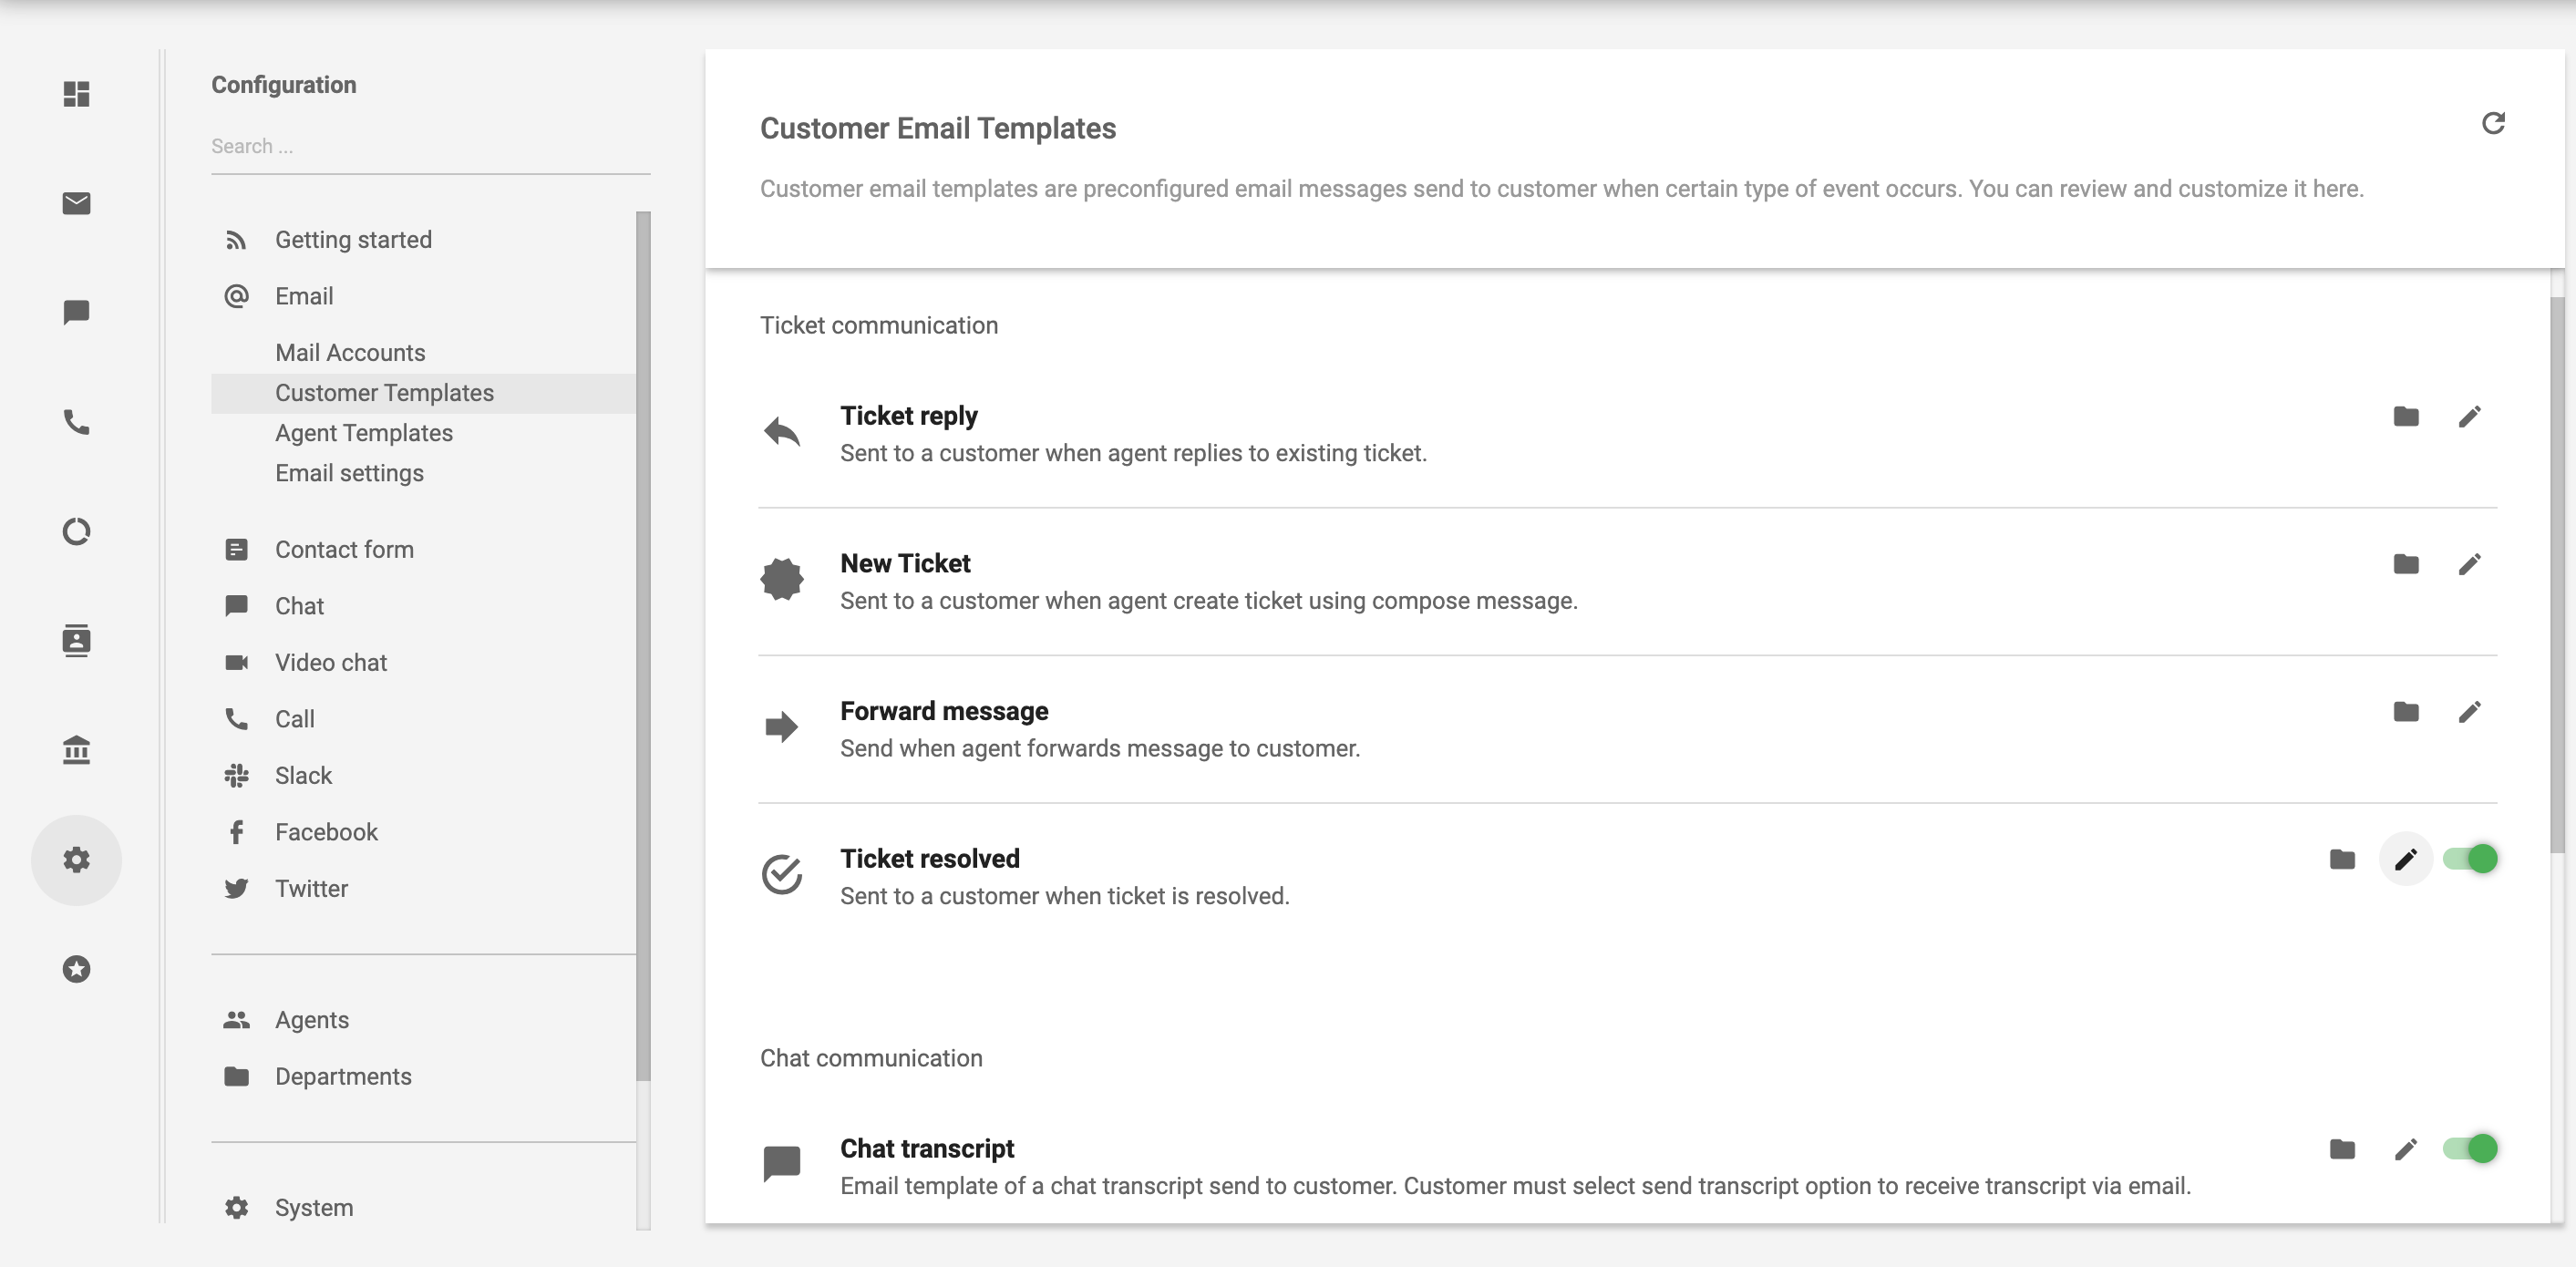Disable the Chat transcript template toggle

click(x=2475, y=1149)
